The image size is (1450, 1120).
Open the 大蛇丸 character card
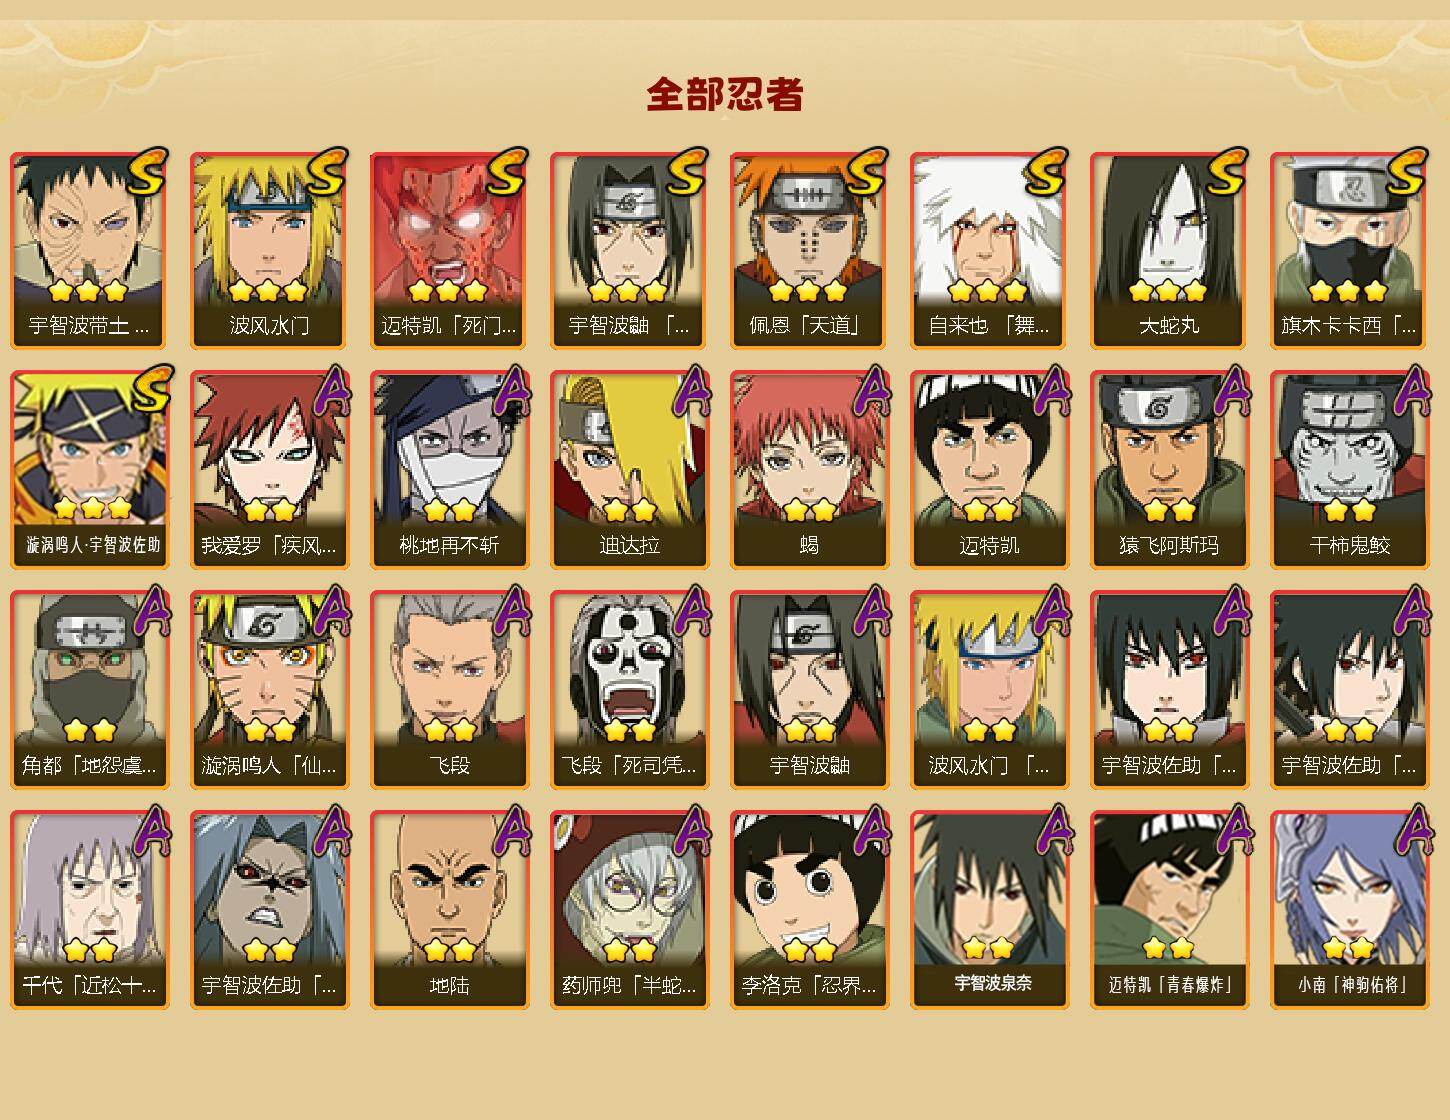[1169, 250]
